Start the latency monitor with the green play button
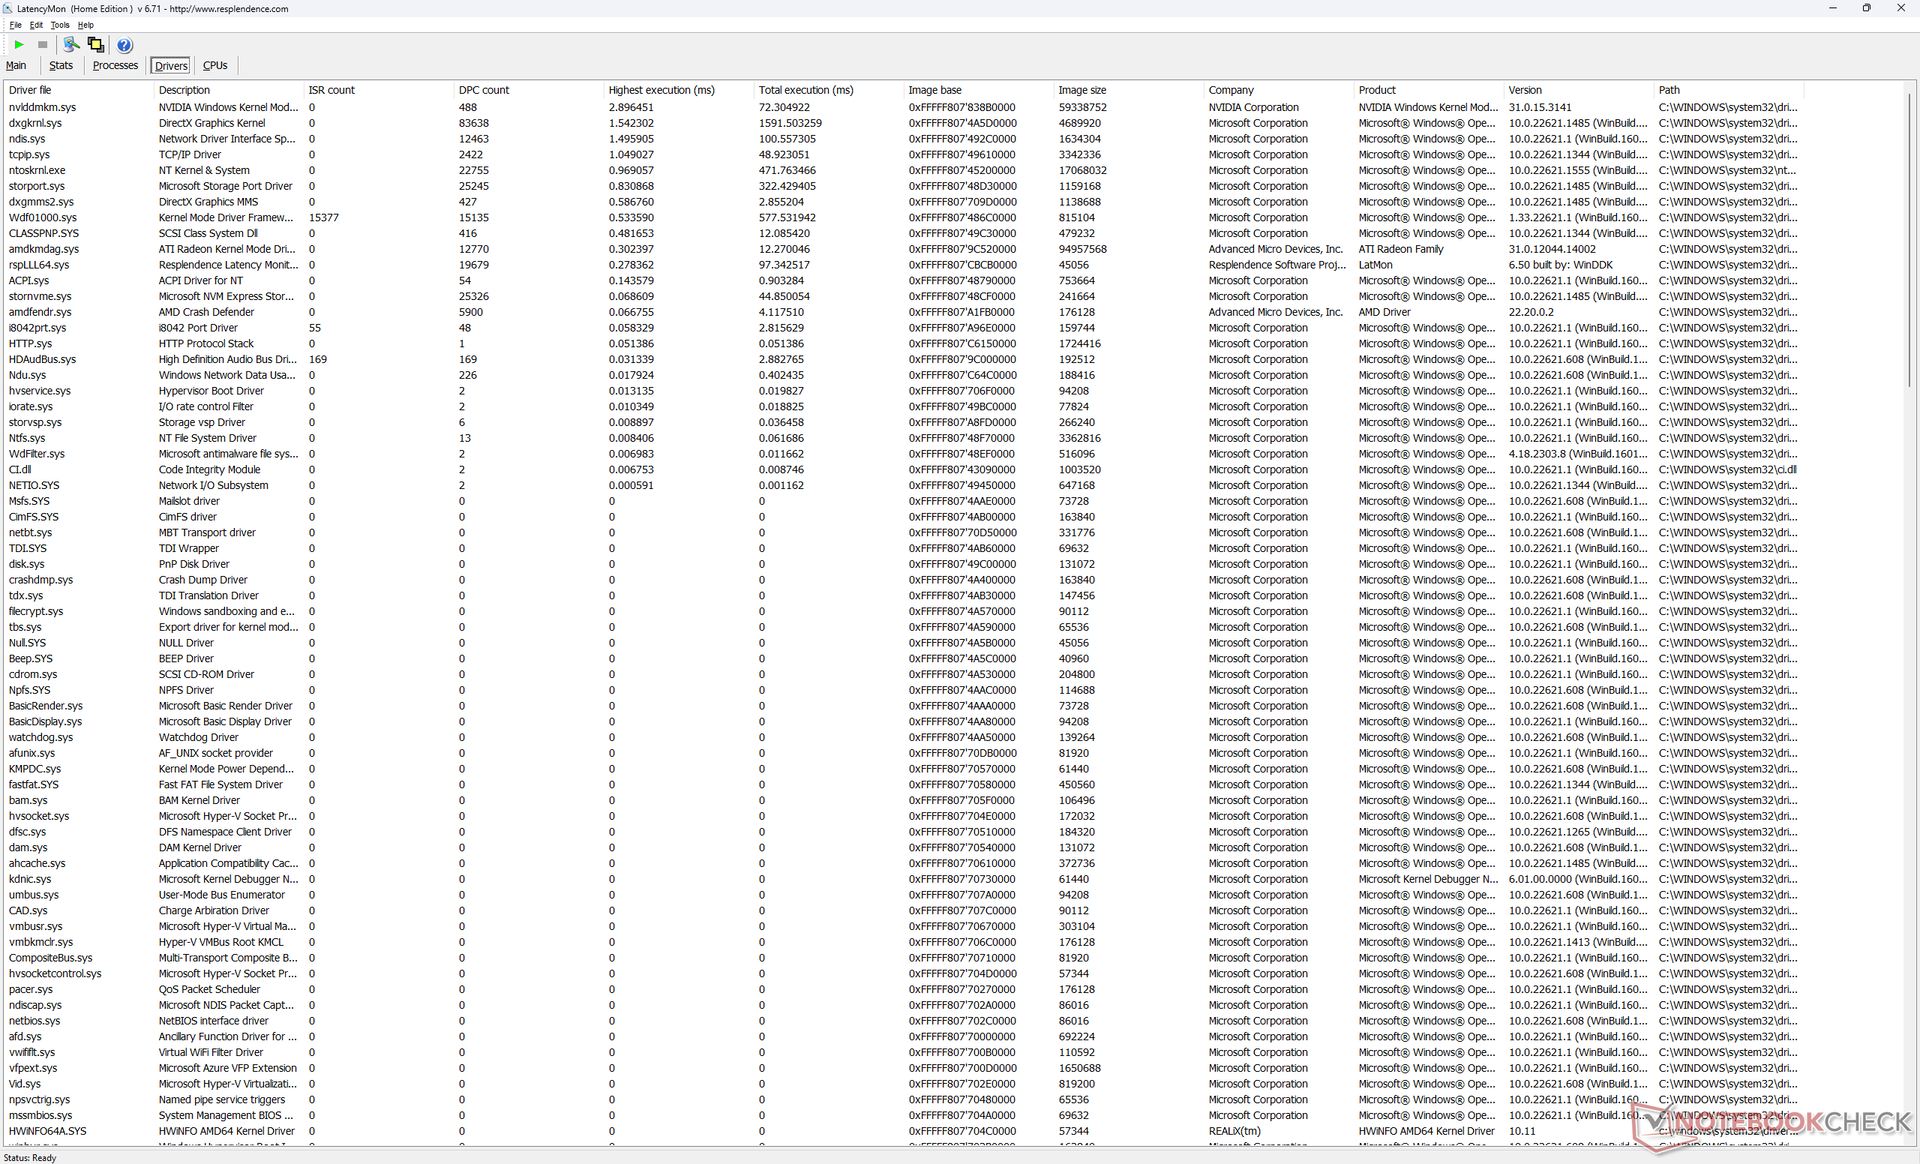 tap(19, 45)
